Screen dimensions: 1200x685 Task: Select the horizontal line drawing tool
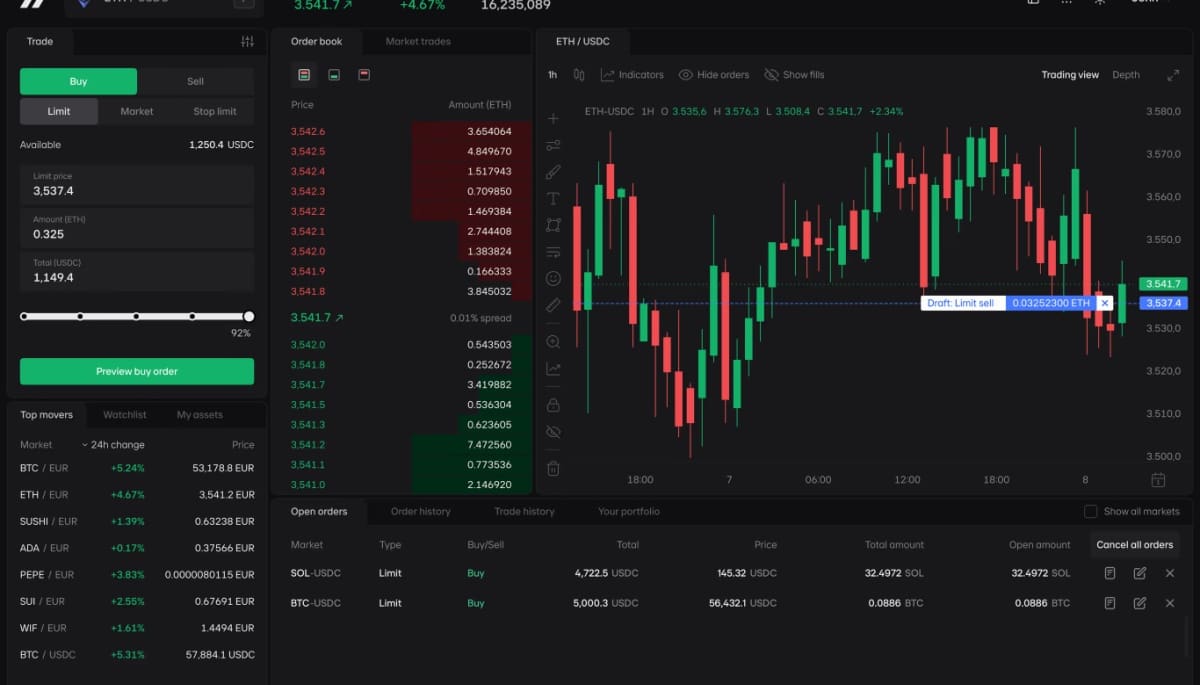(553, 145)
